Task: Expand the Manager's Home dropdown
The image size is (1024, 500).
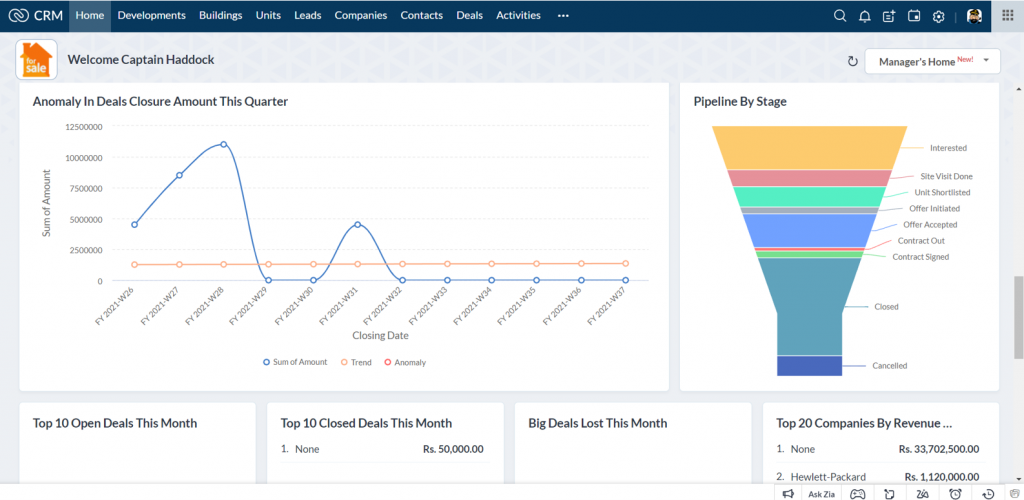Action: click(x=933, y=61)
